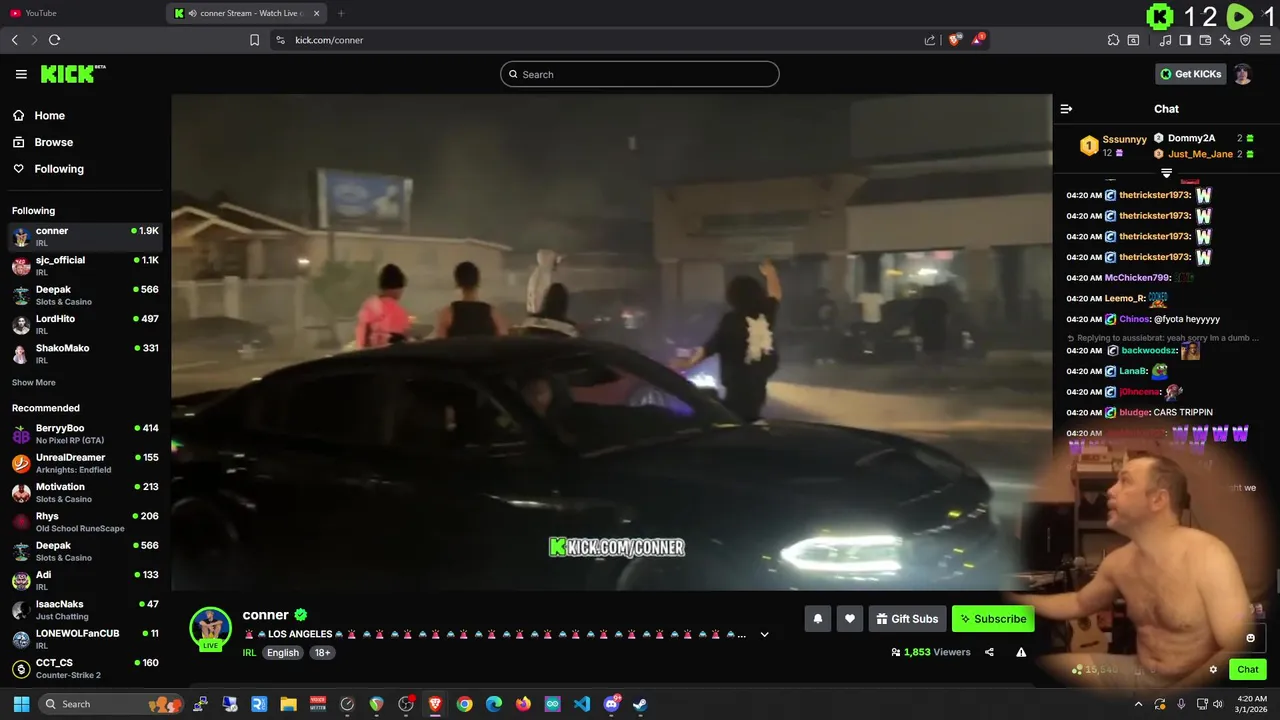Focus the Kick search field

click(x=640, y=74)
